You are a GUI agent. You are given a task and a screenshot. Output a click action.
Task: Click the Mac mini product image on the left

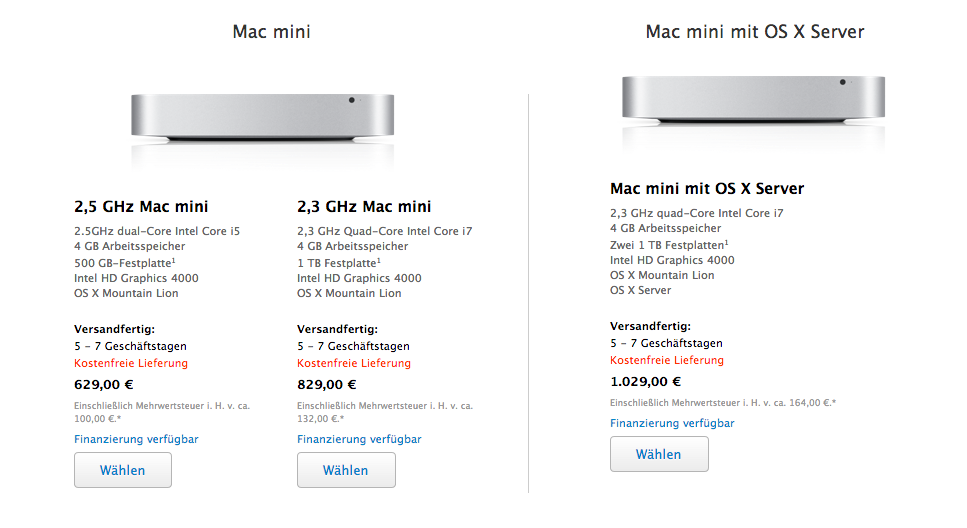pos(263,118)
